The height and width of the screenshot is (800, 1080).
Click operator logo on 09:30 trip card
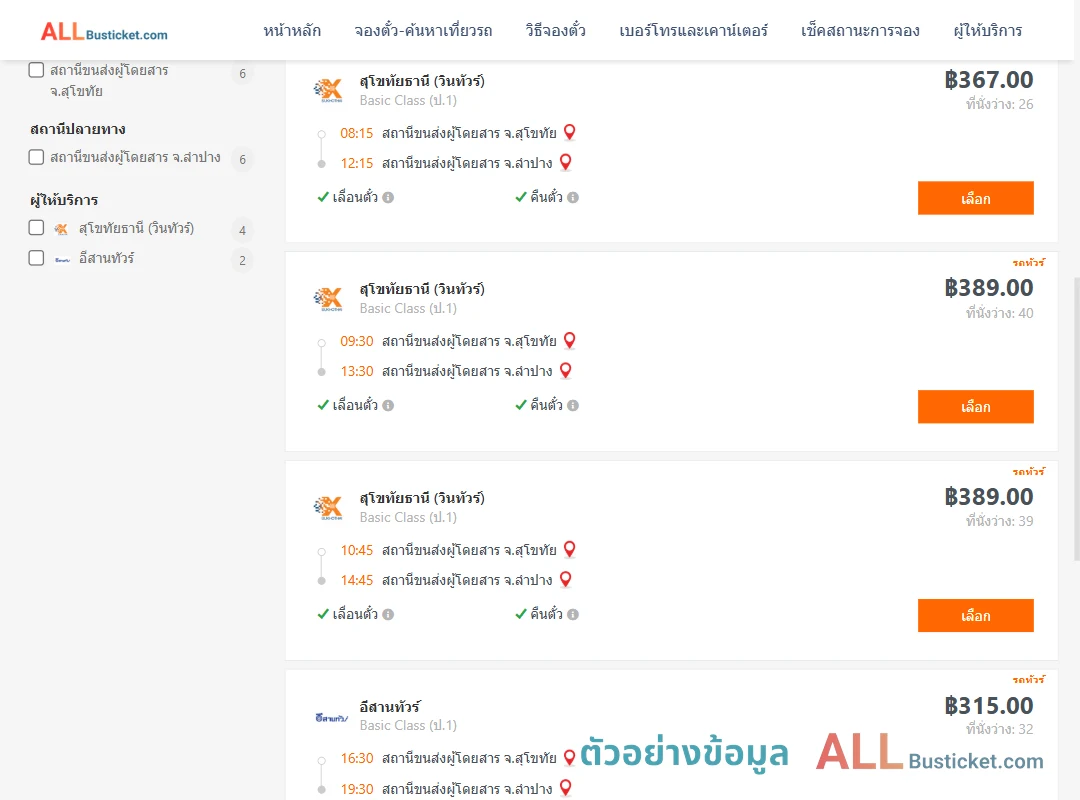328,298
